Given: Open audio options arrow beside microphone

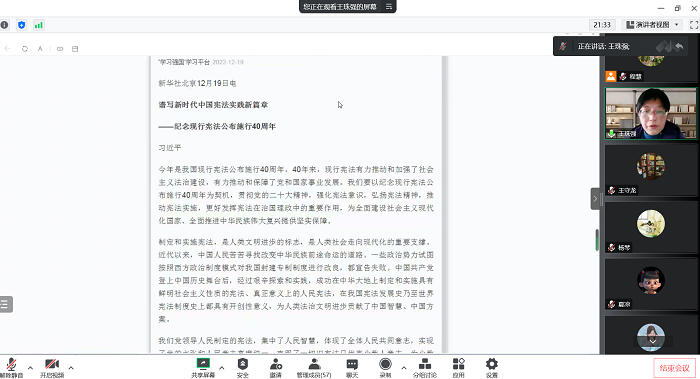Looking at the screenshot, I should coord(30,368).
